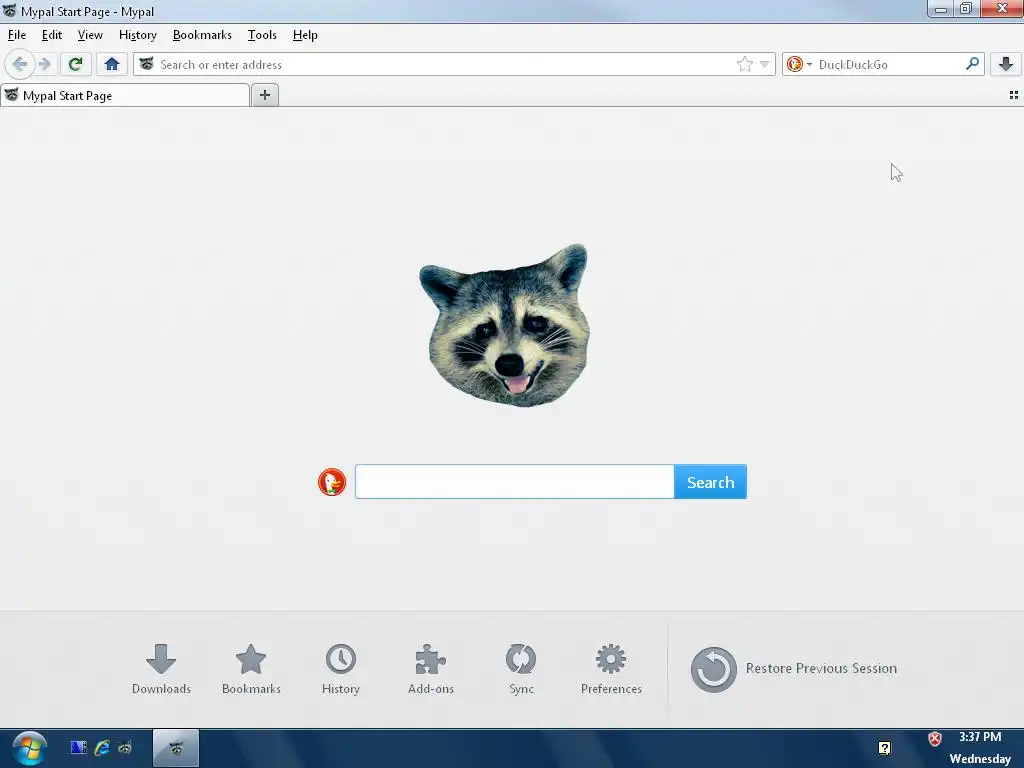Open the DuckDuckGo search engine selector
The image size is (1024, 768).
click(x=799, y=64)
